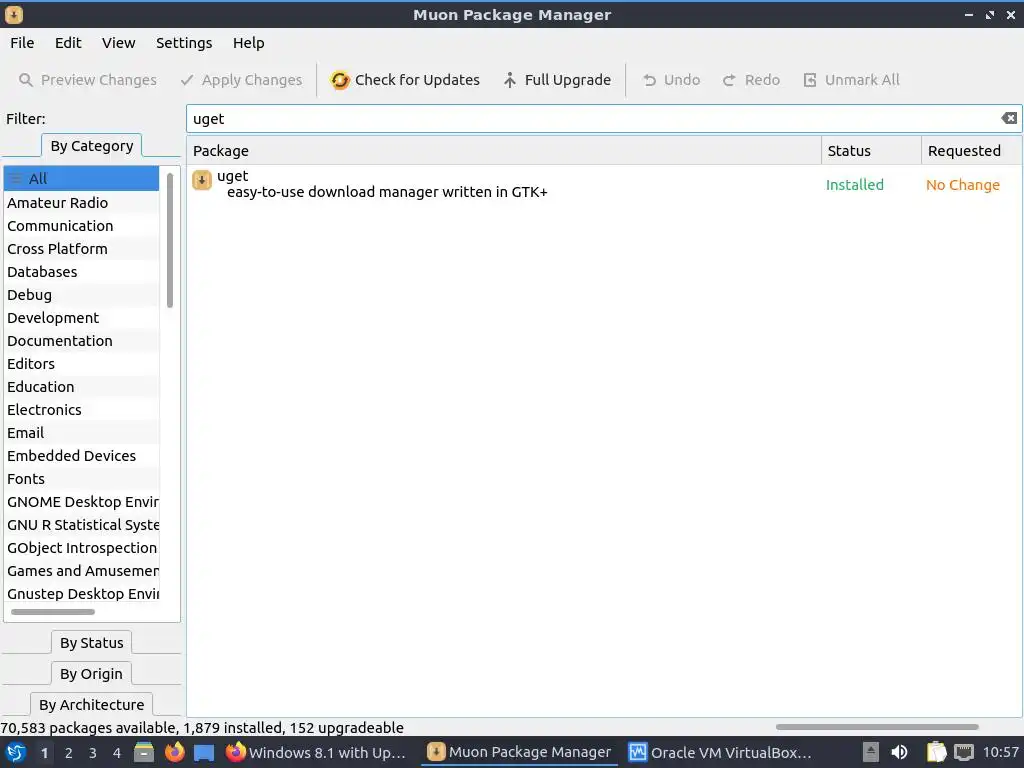Click the category list horizontal scrollbar

(53, 612)
